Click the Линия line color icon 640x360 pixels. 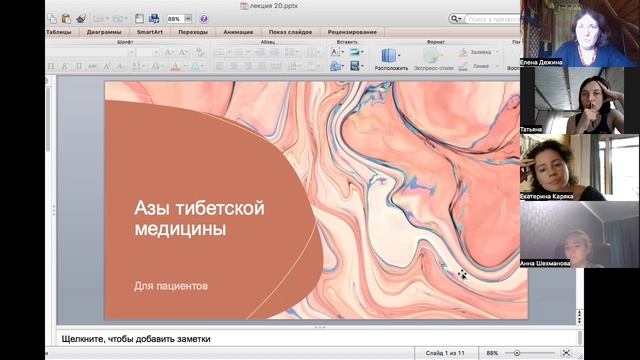(x=462, y=66)
